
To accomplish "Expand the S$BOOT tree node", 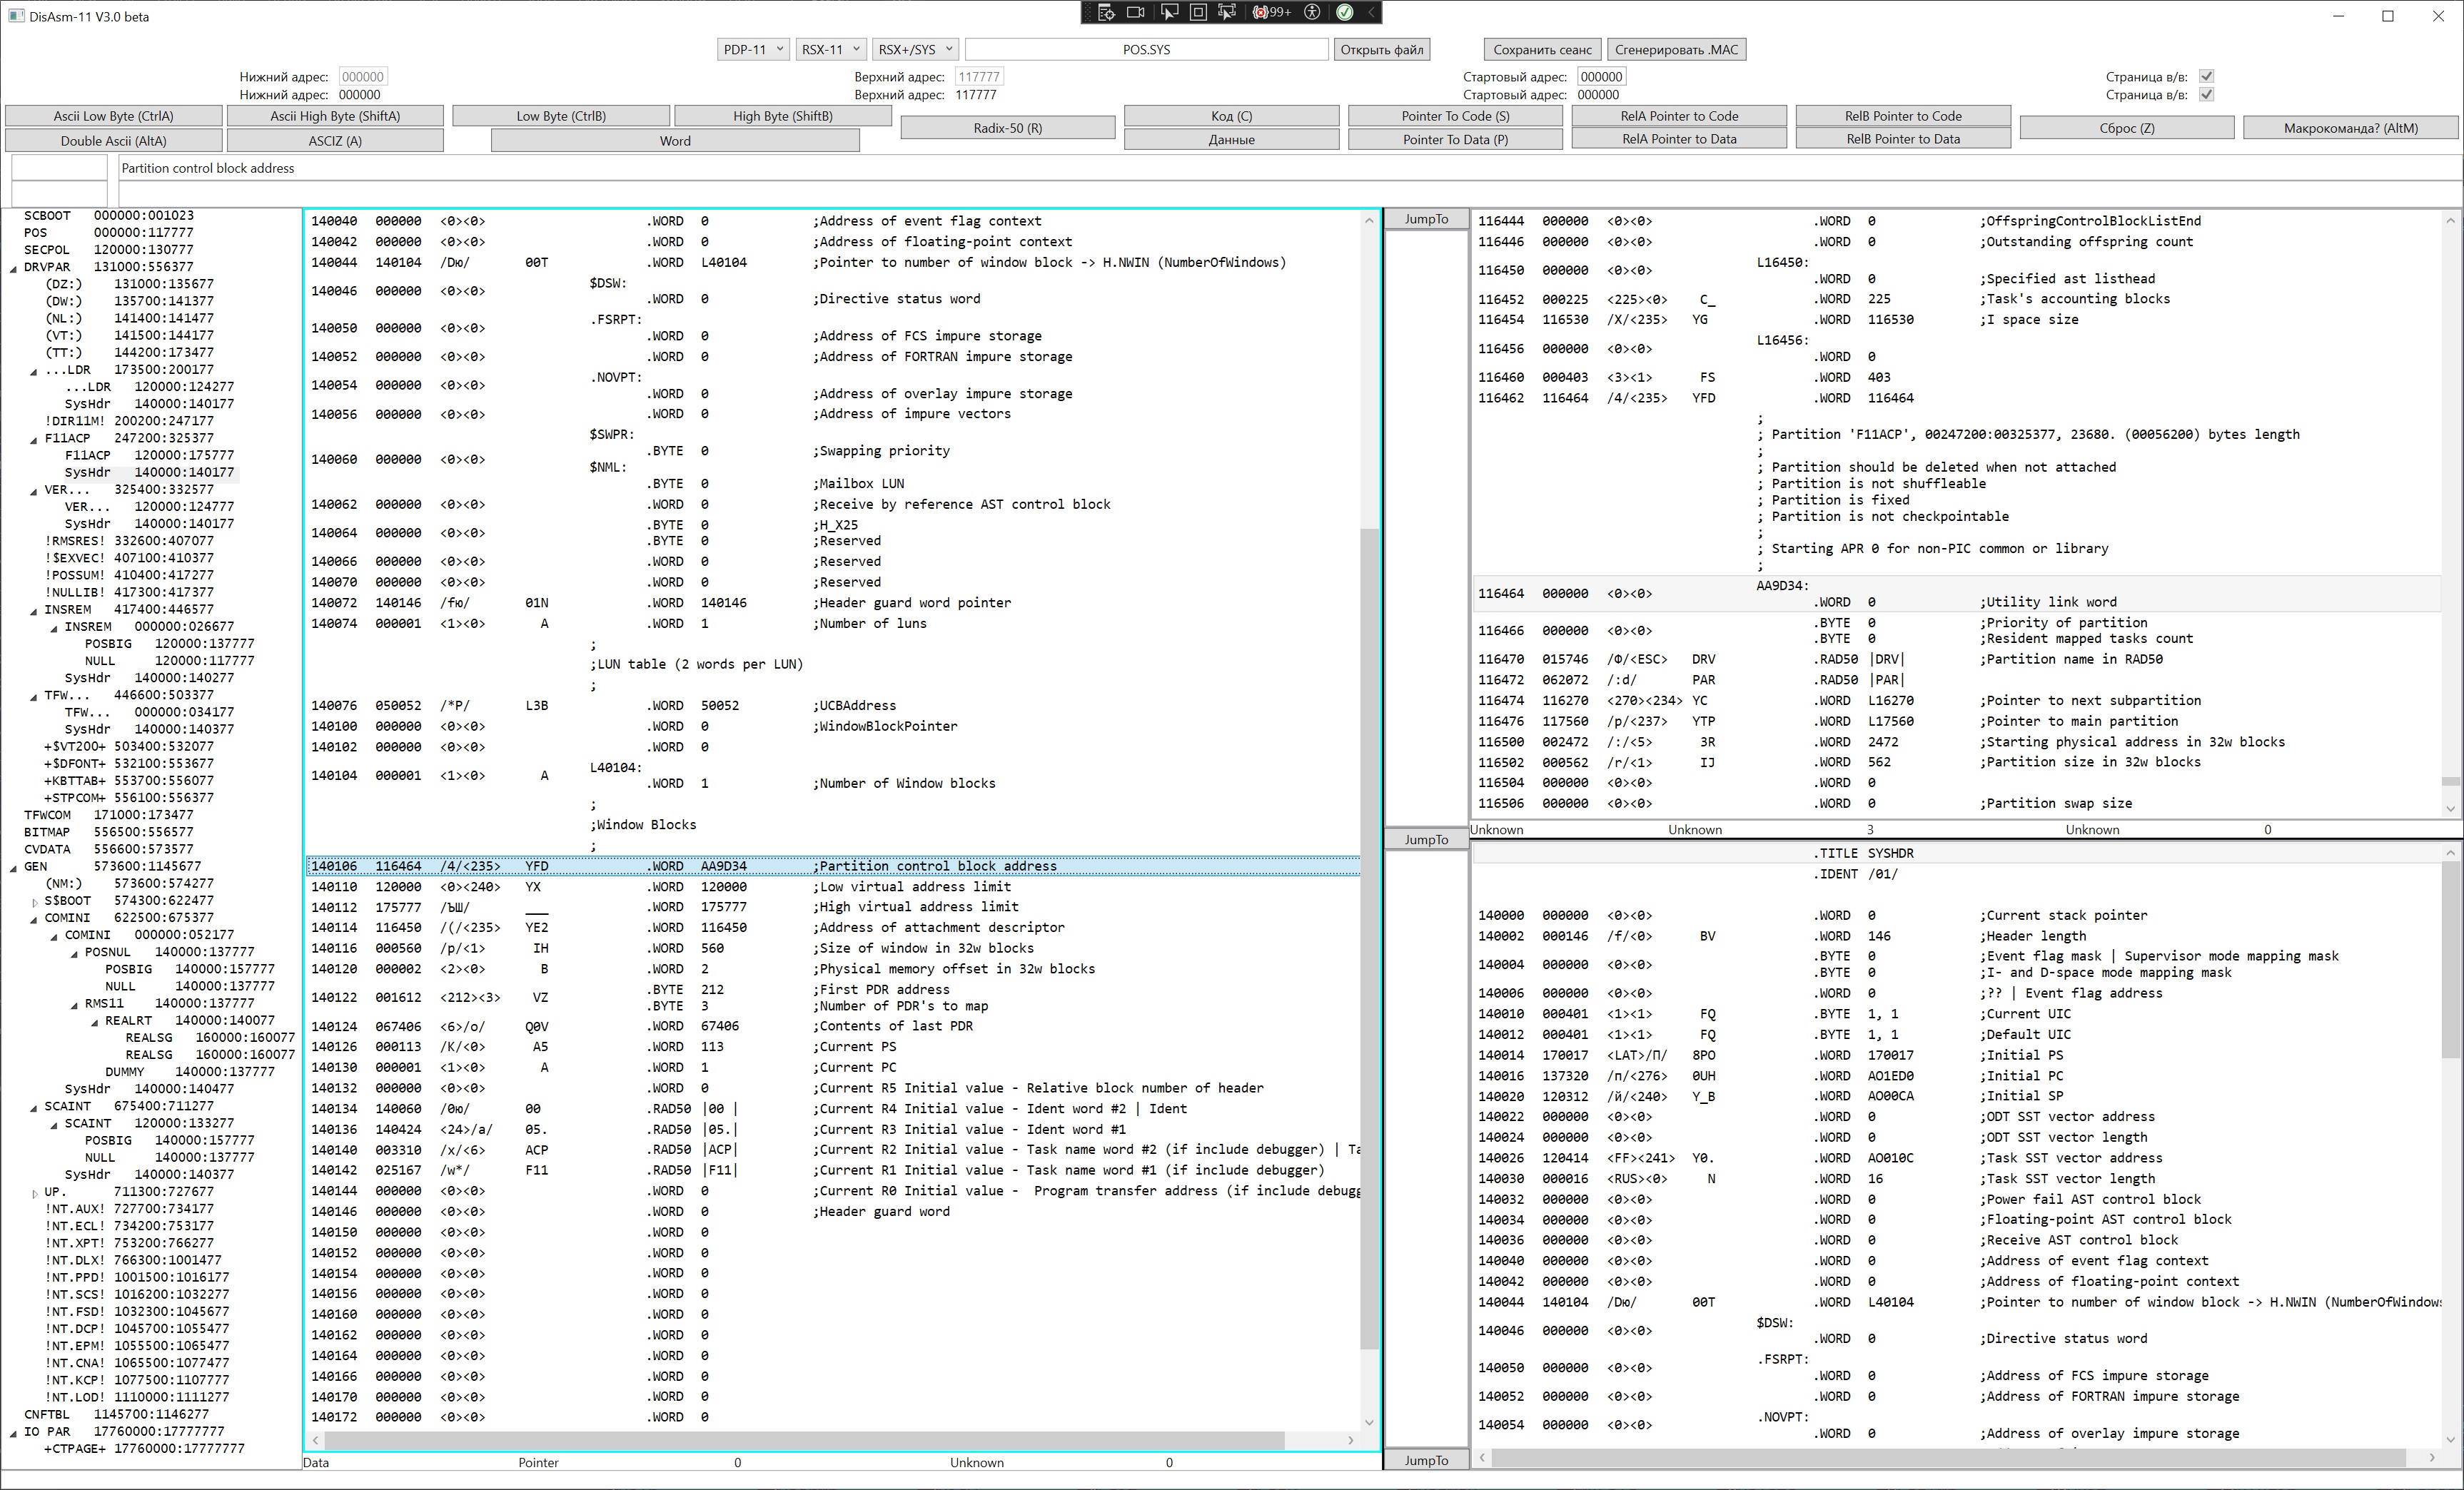I will [35, 901].
